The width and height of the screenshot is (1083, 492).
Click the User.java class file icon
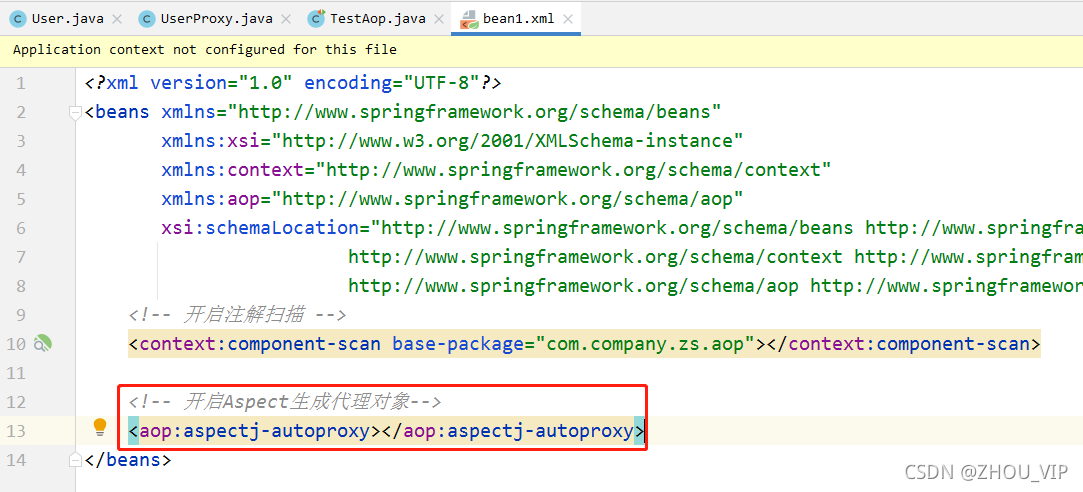pos(18,19)
